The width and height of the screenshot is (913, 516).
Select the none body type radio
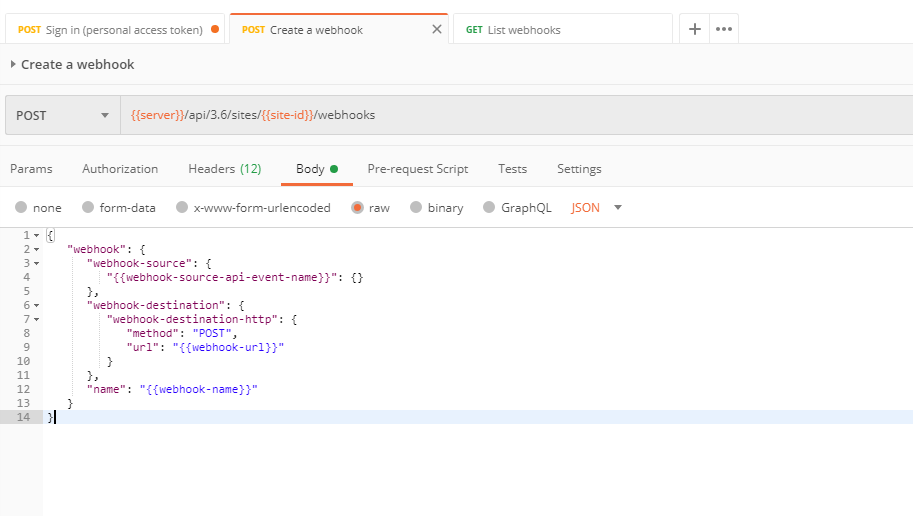coord(21,208)
